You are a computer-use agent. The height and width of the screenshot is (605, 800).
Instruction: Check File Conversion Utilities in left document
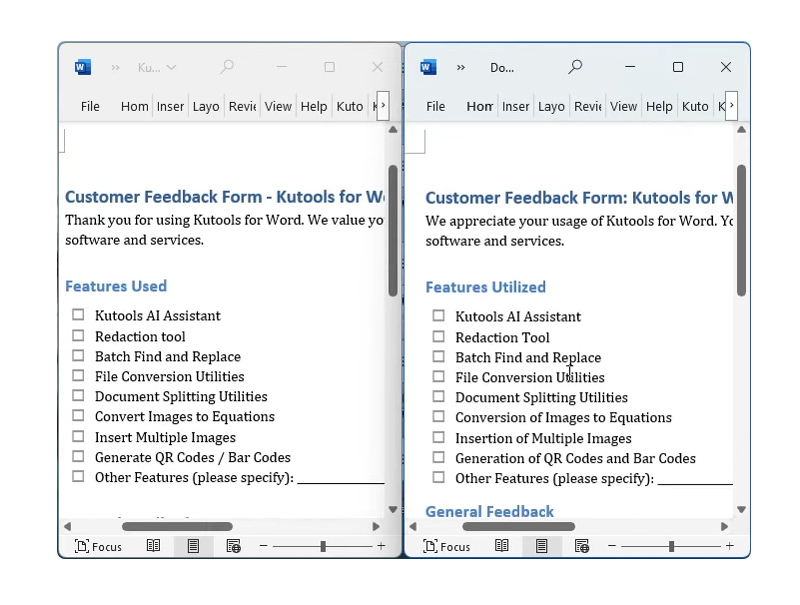pyautogui.click(x=78, y=375)
